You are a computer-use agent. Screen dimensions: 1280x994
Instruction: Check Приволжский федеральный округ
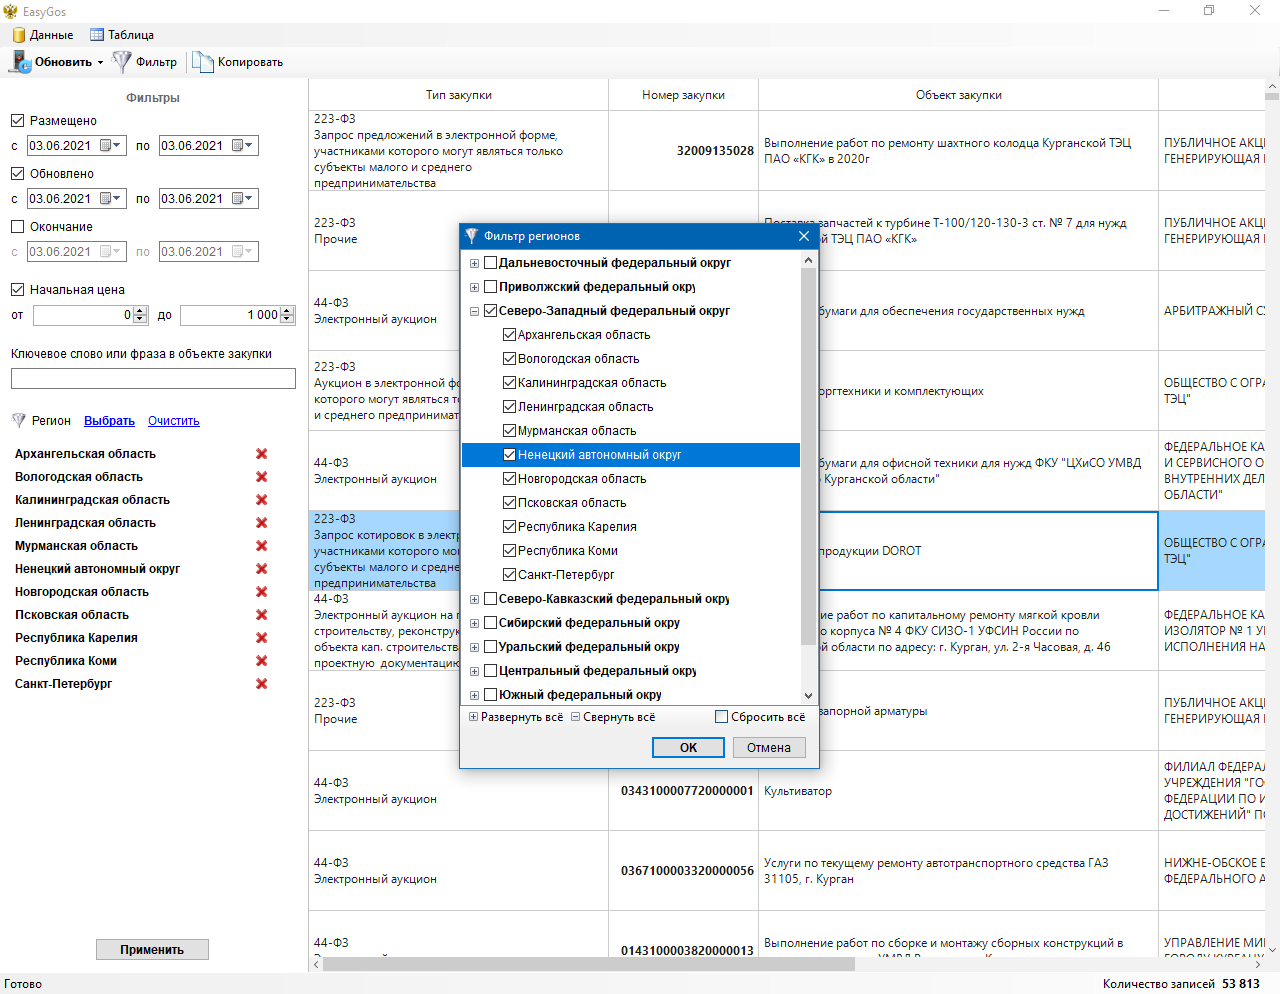click(x=491, y=287)
